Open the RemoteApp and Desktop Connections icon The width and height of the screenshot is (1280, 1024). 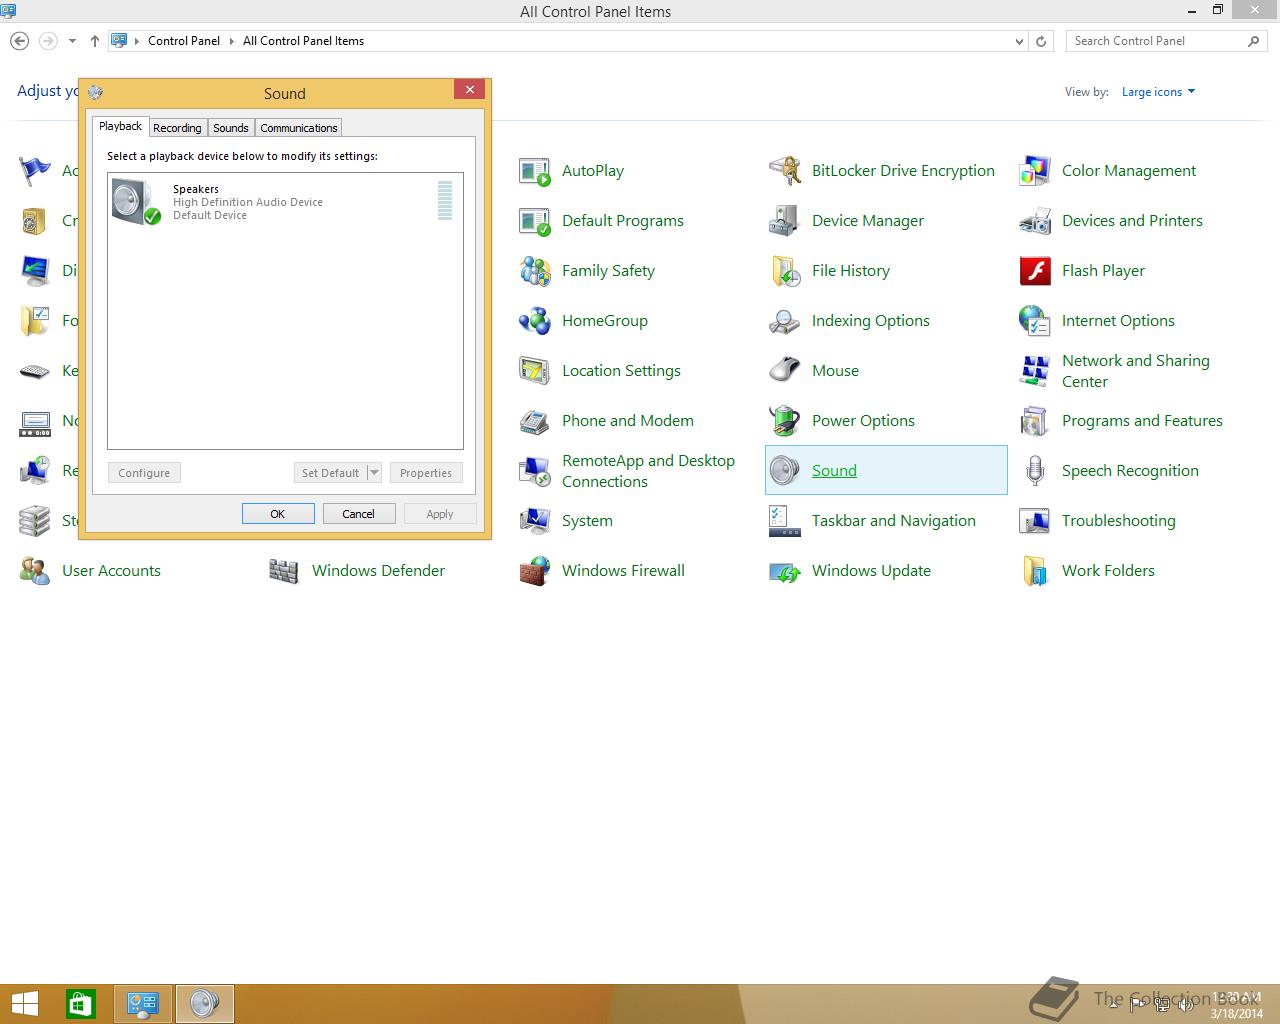(x=535, y=471)
